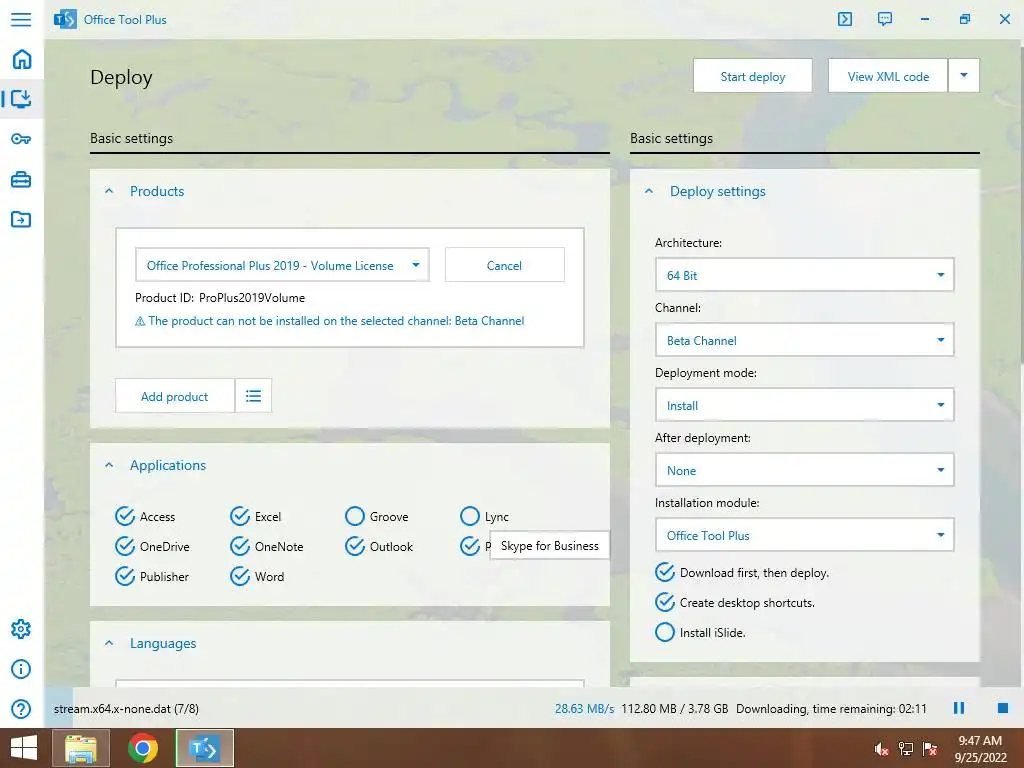1024x768 pixels.
Task: Open Windows Start menu
Action: tap(24, 748)
